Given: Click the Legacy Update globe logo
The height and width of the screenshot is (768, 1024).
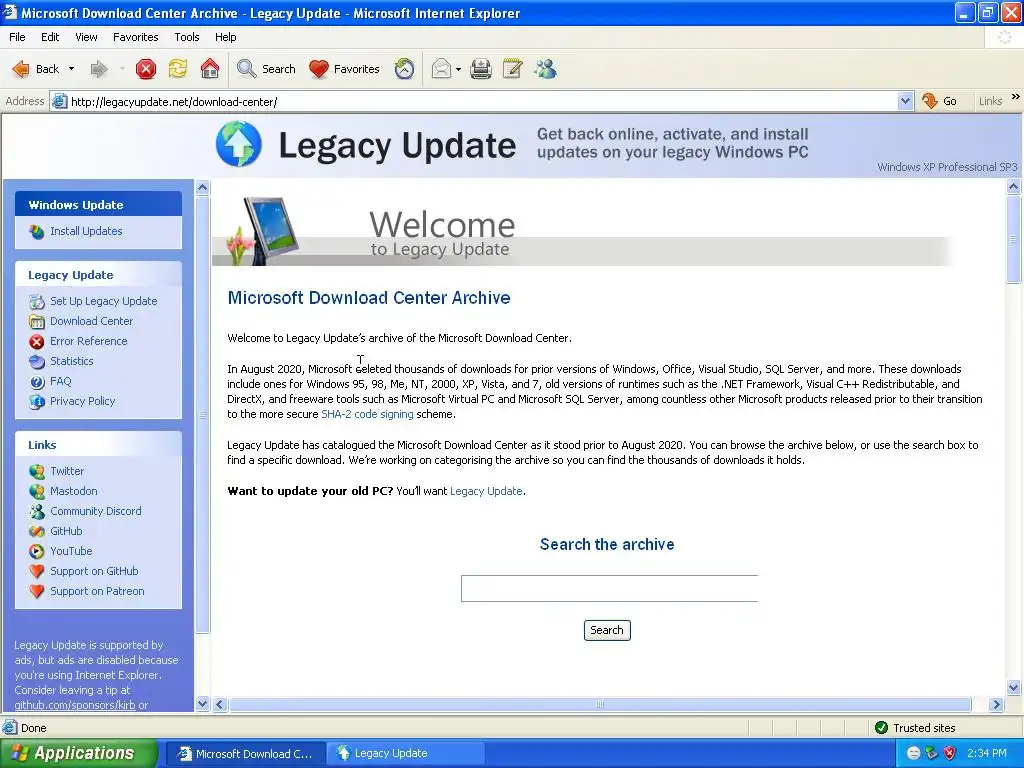Looking at the screenshot, I should coord(238,144).
